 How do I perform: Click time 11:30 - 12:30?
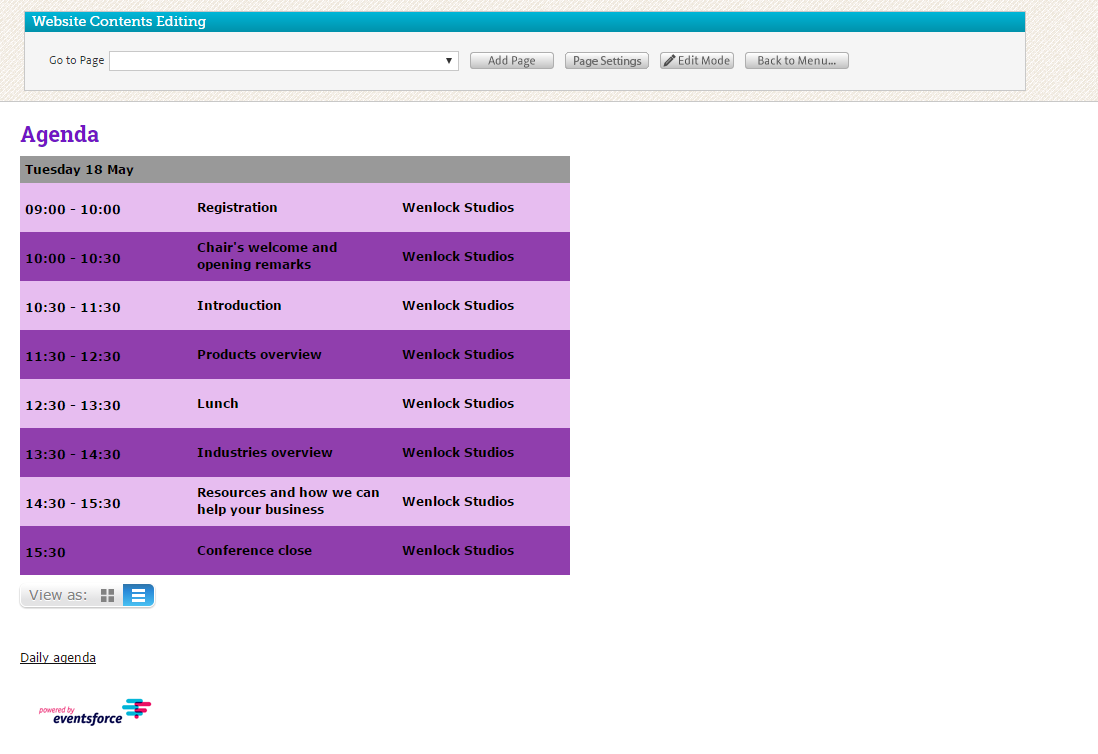[x=73, y=356]
